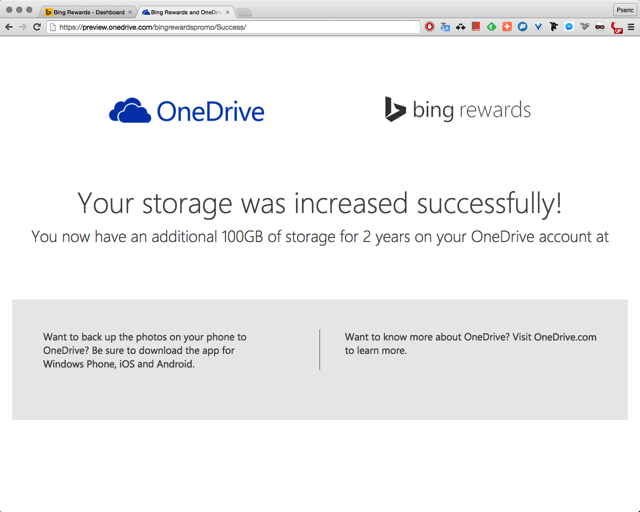
Task: Click the red UP extension icon
Action: point(616,28)
